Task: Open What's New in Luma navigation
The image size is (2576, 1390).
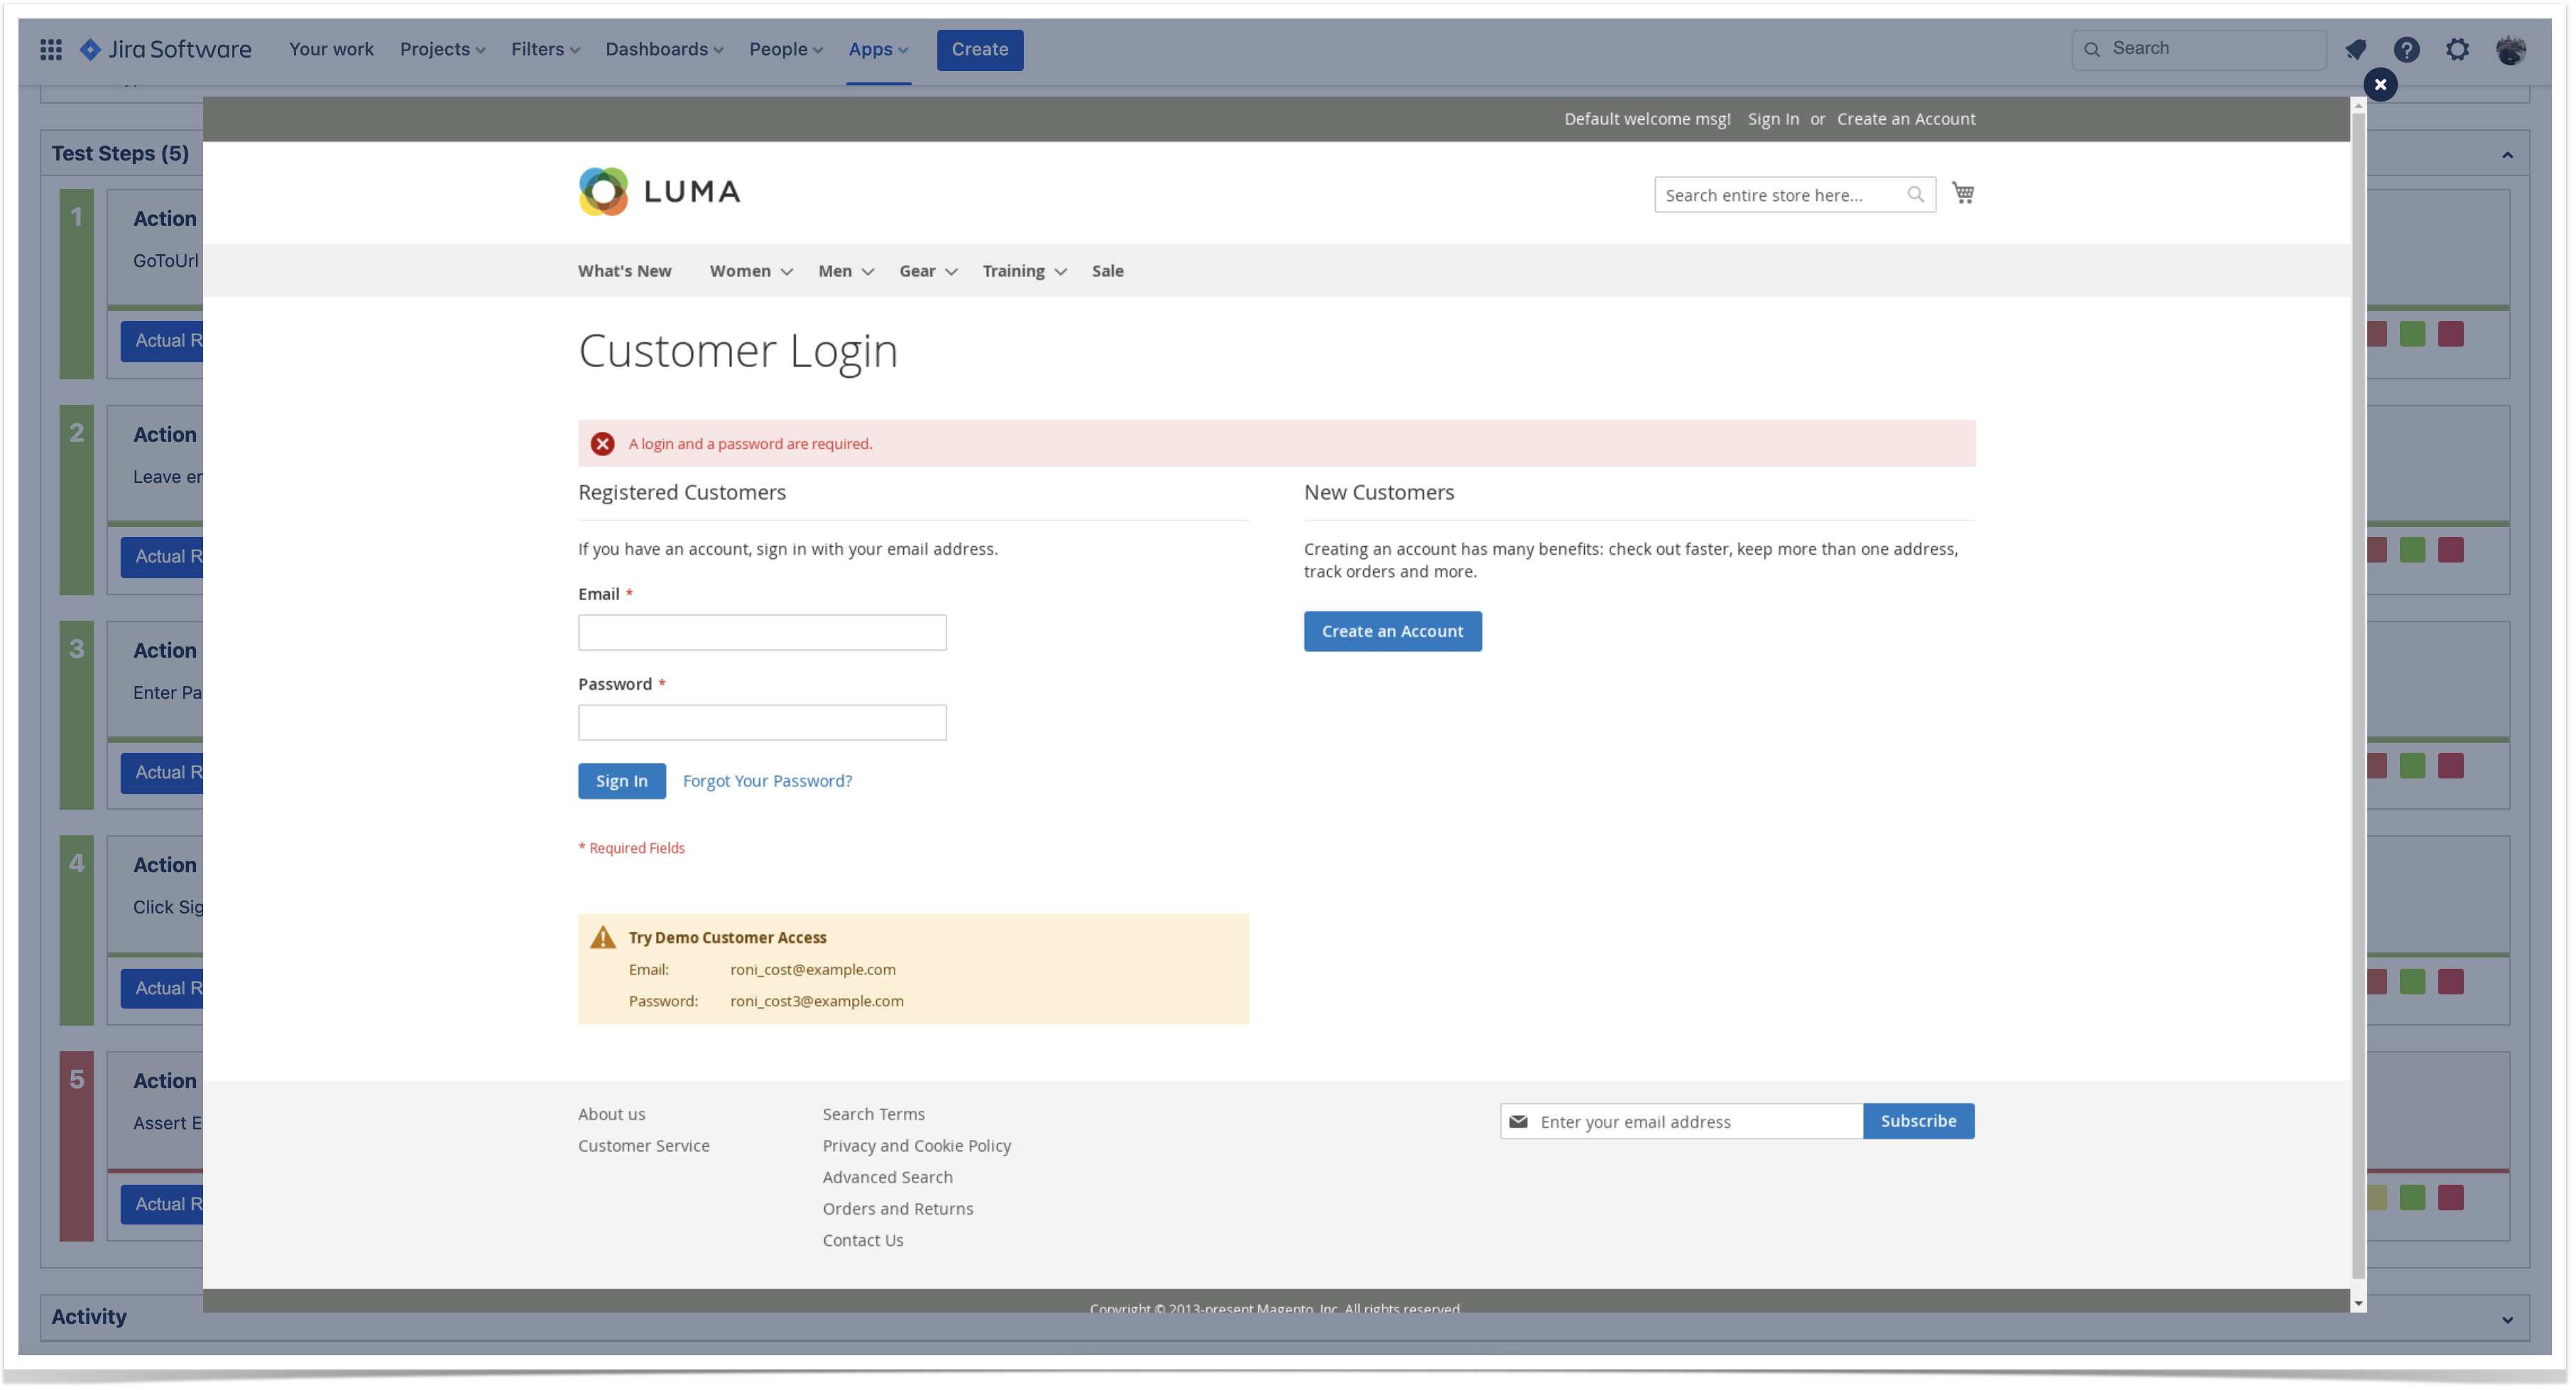Action: tap(625, 271)
